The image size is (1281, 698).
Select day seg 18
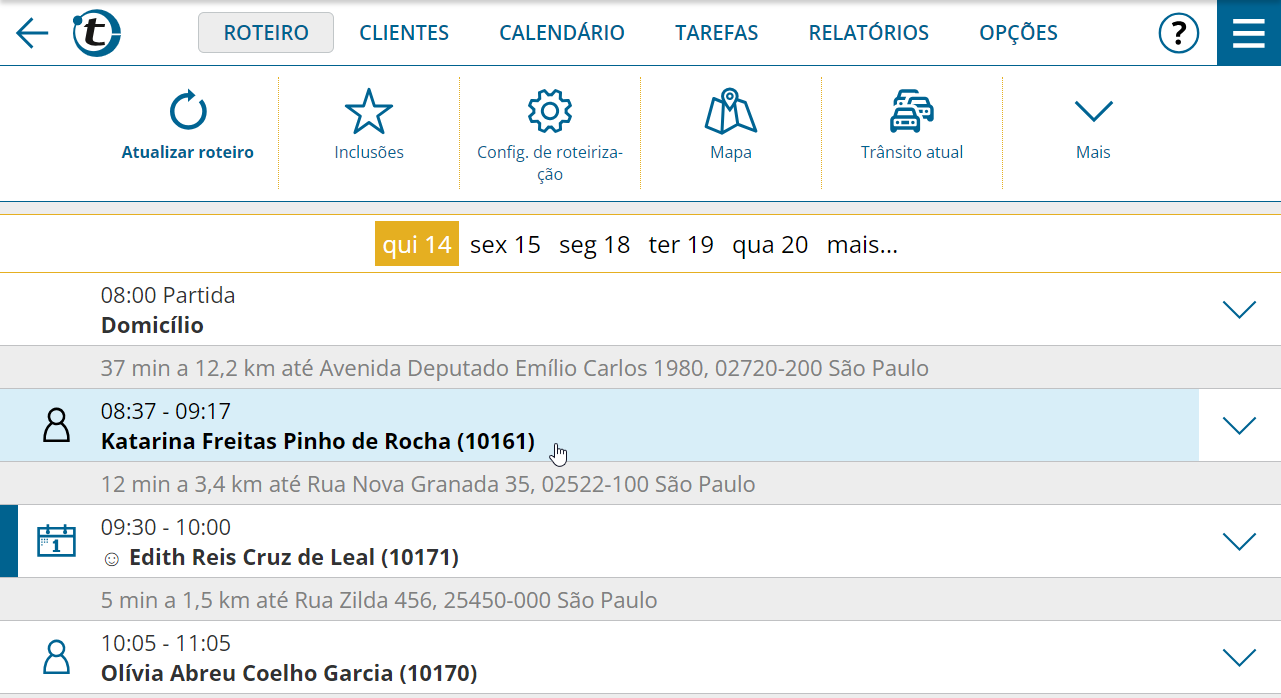[x=595, y=244]
